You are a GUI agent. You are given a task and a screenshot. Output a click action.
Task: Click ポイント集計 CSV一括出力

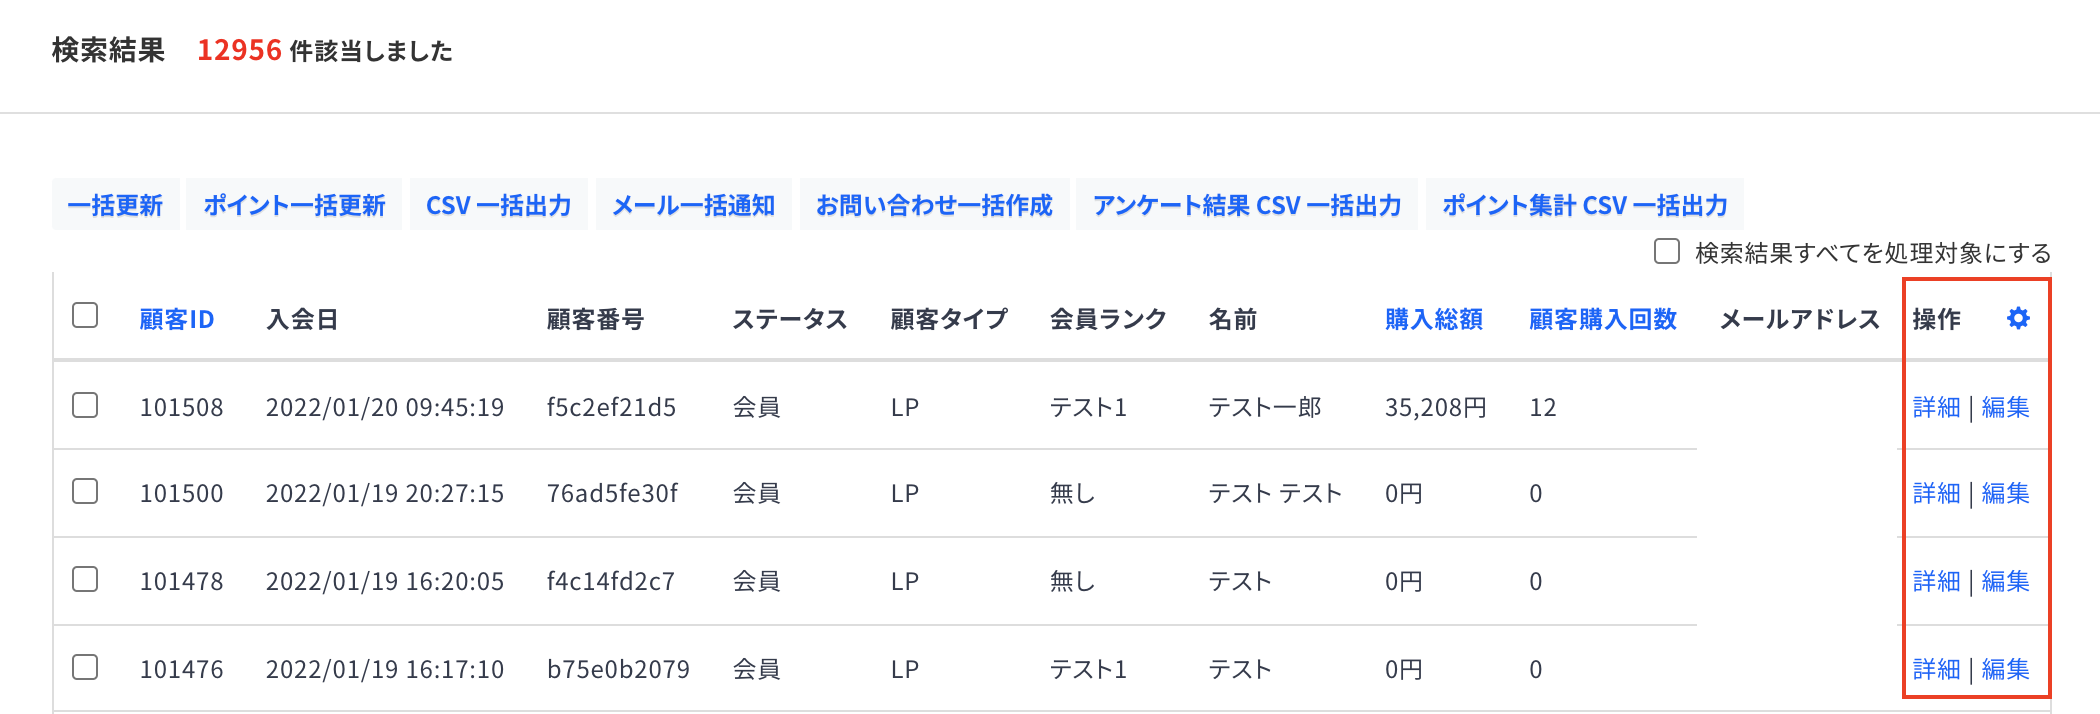[1585, 205]
